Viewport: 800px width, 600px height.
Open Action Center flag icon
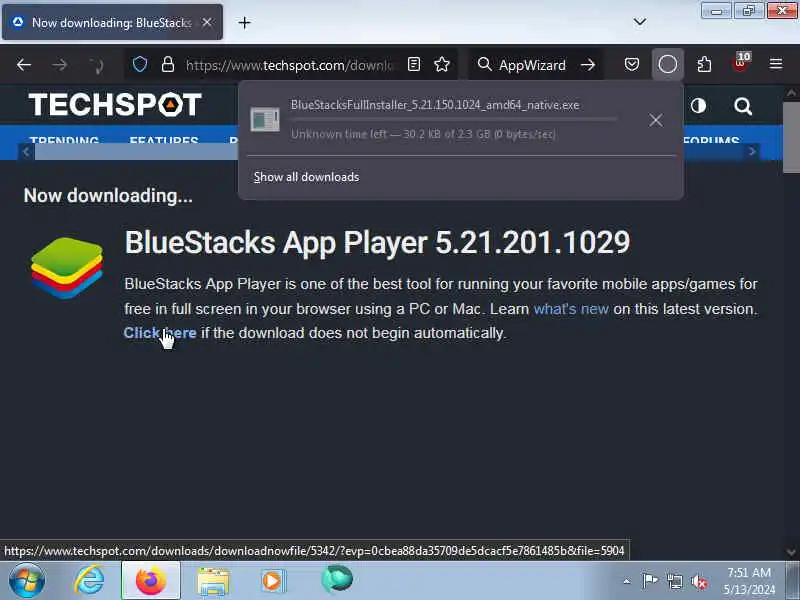coord(649,581)
